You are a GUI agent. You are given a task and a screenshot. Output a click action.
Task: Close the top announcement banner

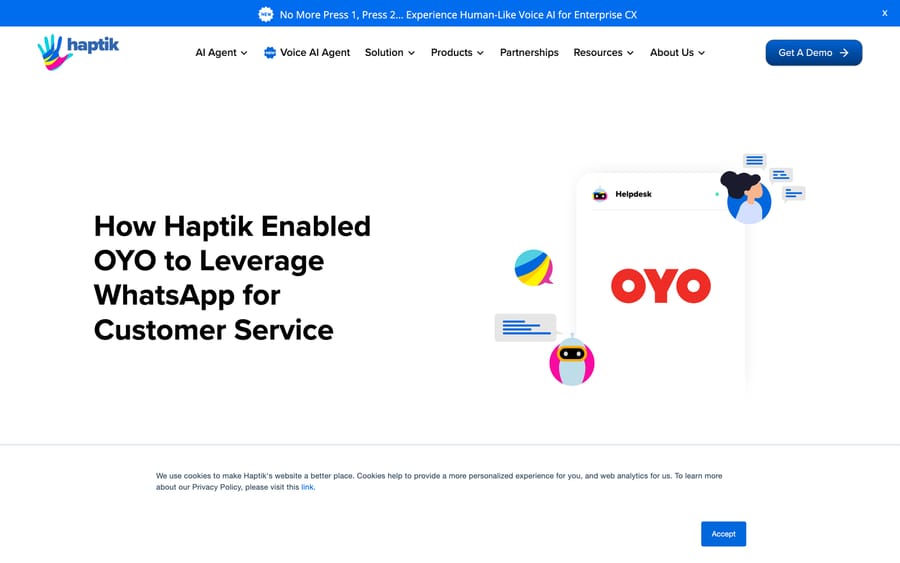tap(885, 13)
